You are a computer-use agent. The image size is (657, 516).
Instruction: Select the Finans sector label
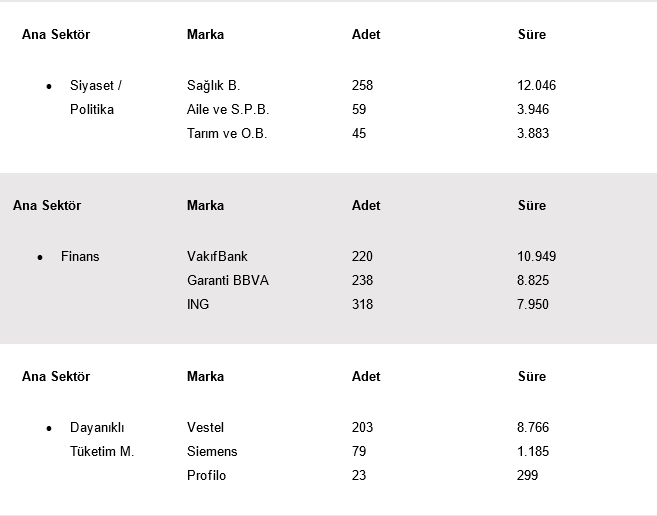point(80,257)
